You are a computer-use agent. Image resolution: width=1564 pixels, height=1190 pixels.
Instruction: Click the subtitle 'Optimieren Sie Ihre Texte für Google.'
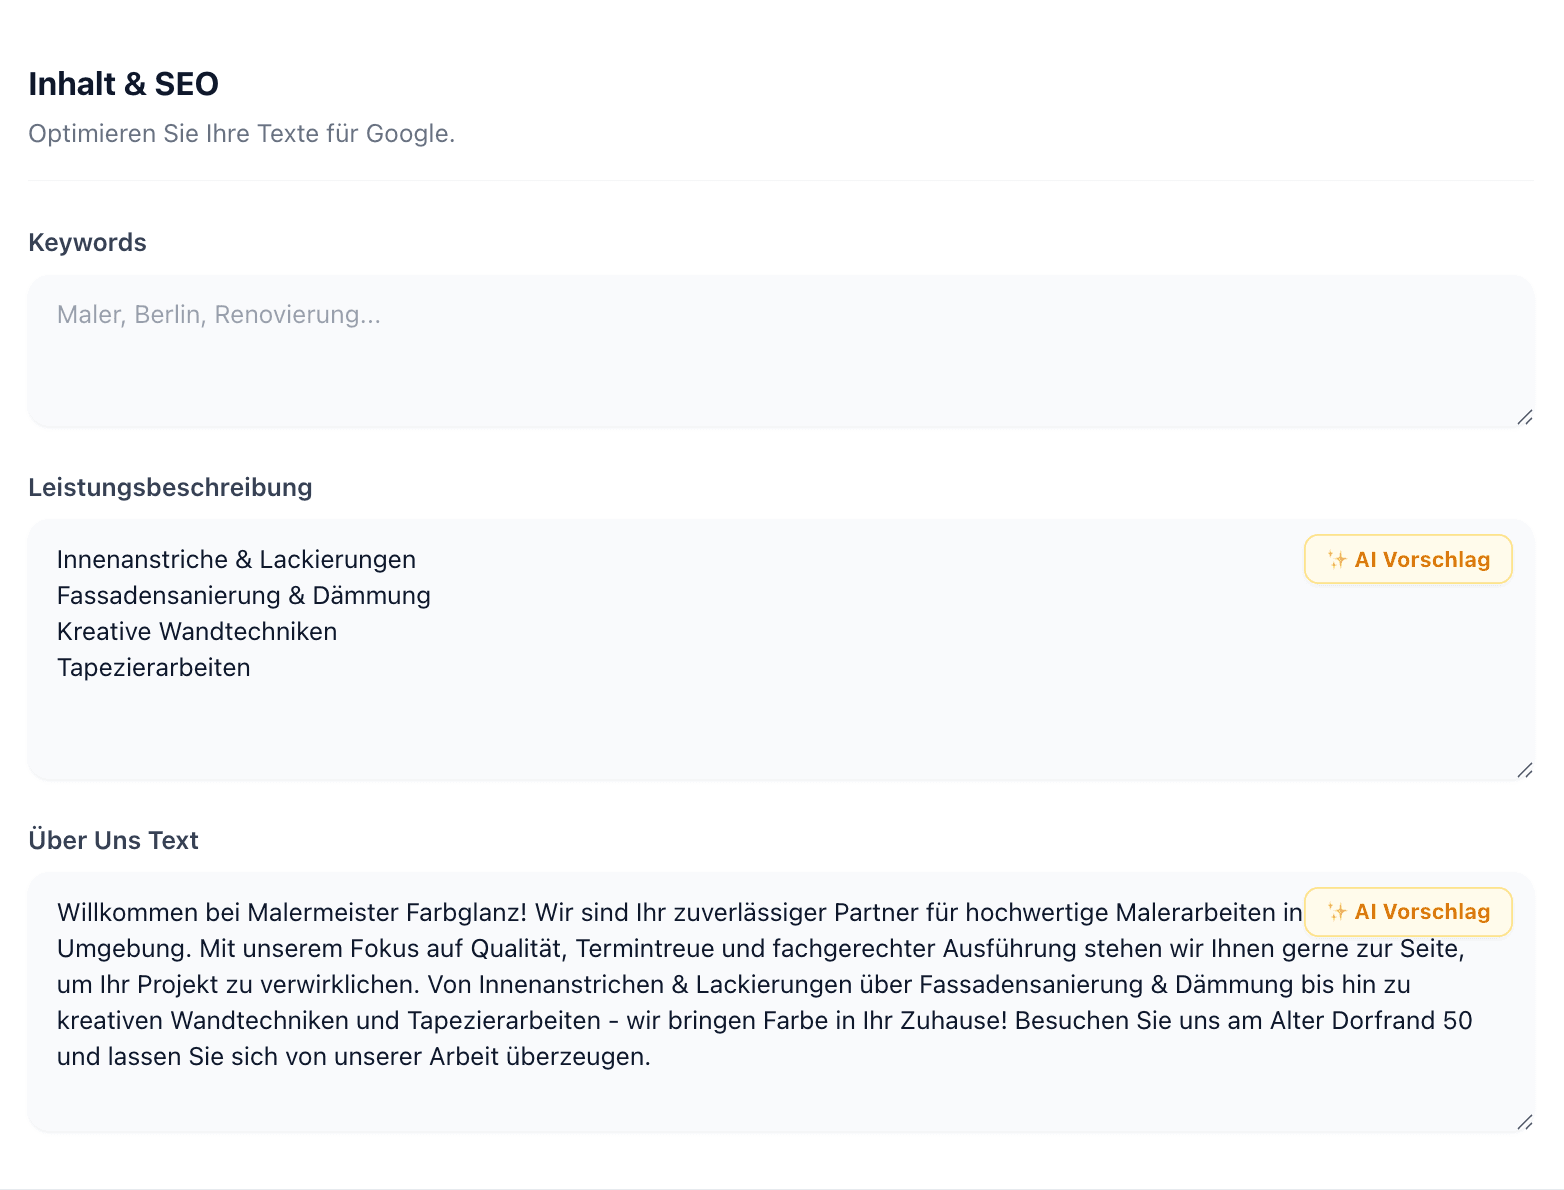pos(242,132)
